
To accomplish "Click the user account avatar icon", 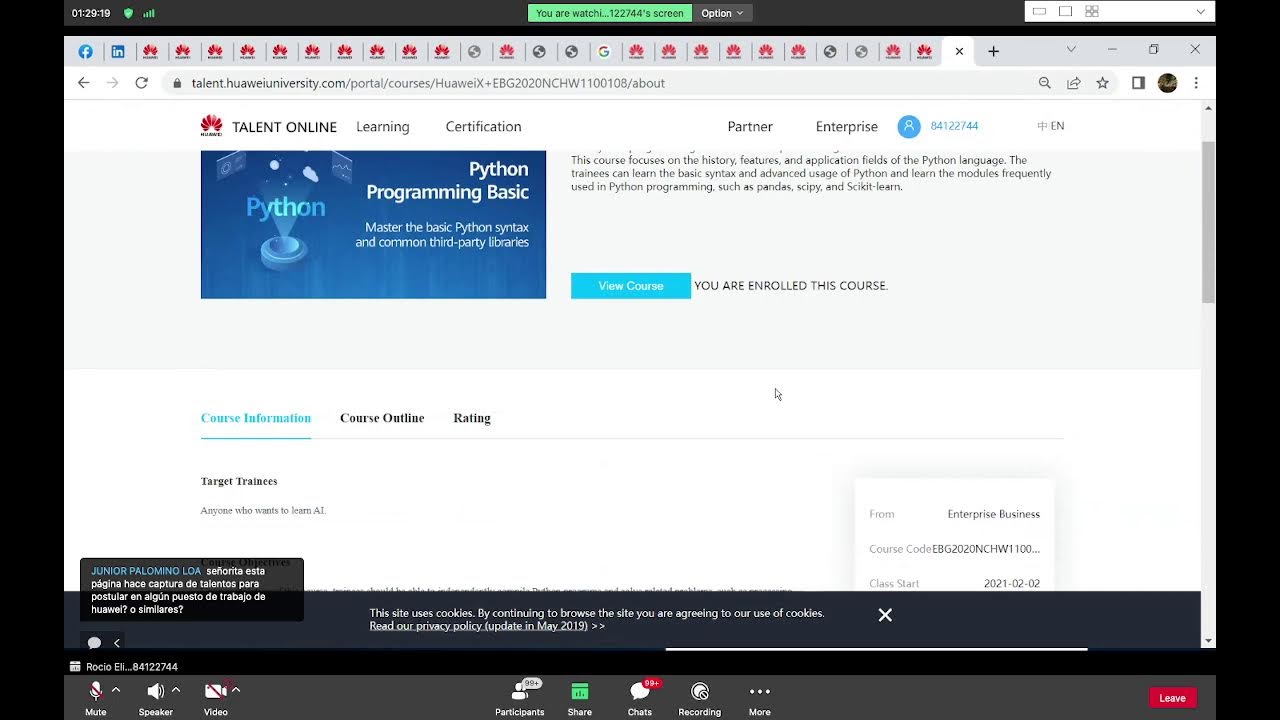I will [x=909, y=126].
